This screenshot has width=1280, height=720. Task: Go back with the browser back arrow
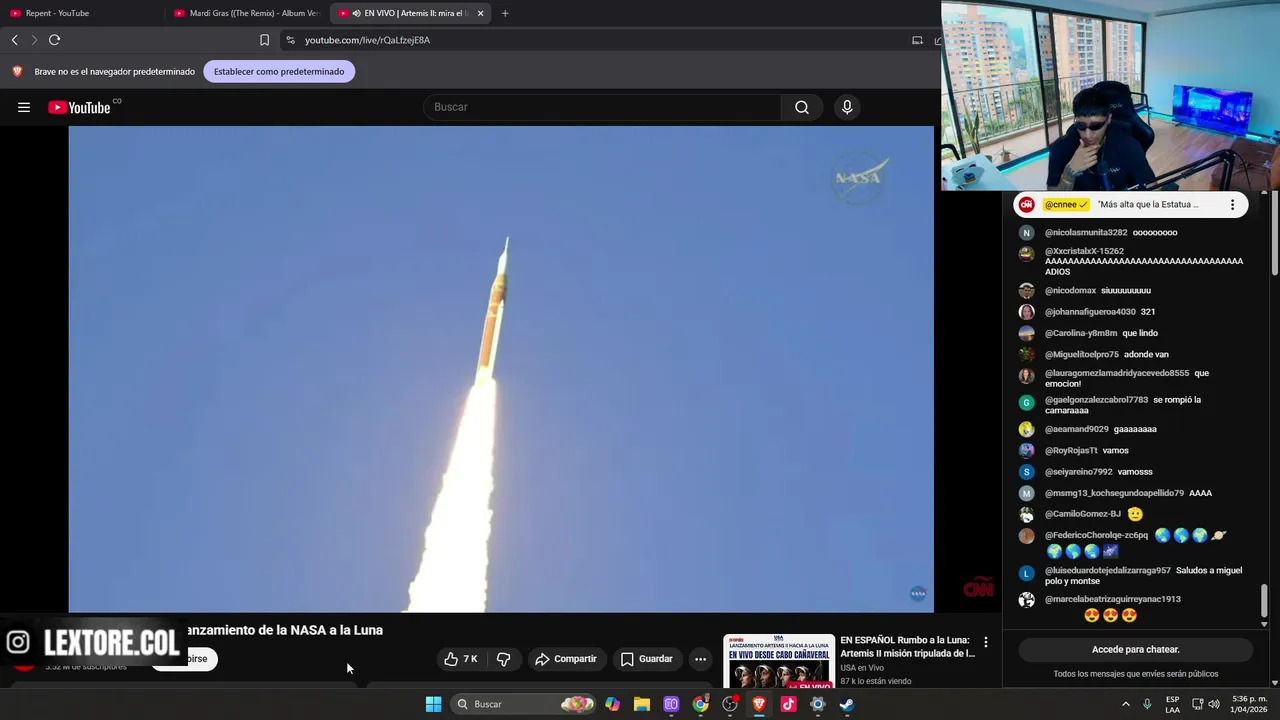14,40
